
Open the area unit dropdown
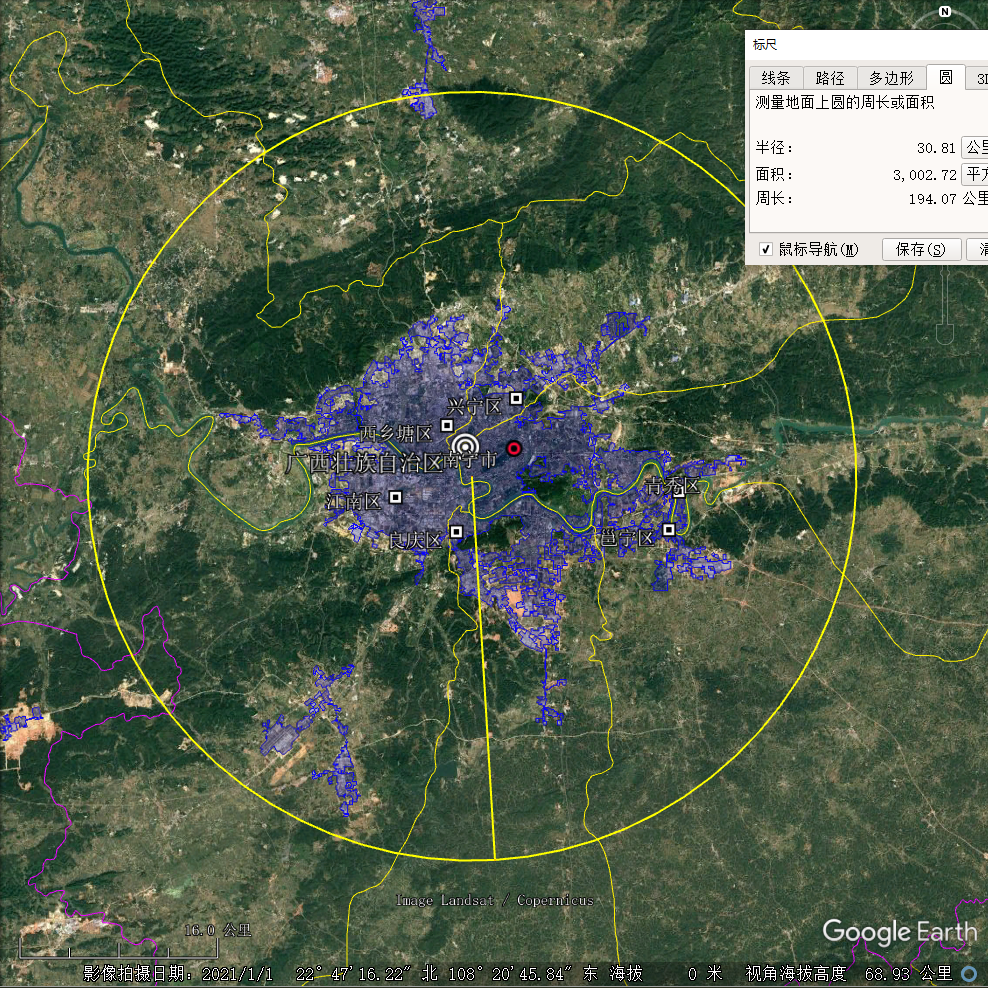coord(974,175)
